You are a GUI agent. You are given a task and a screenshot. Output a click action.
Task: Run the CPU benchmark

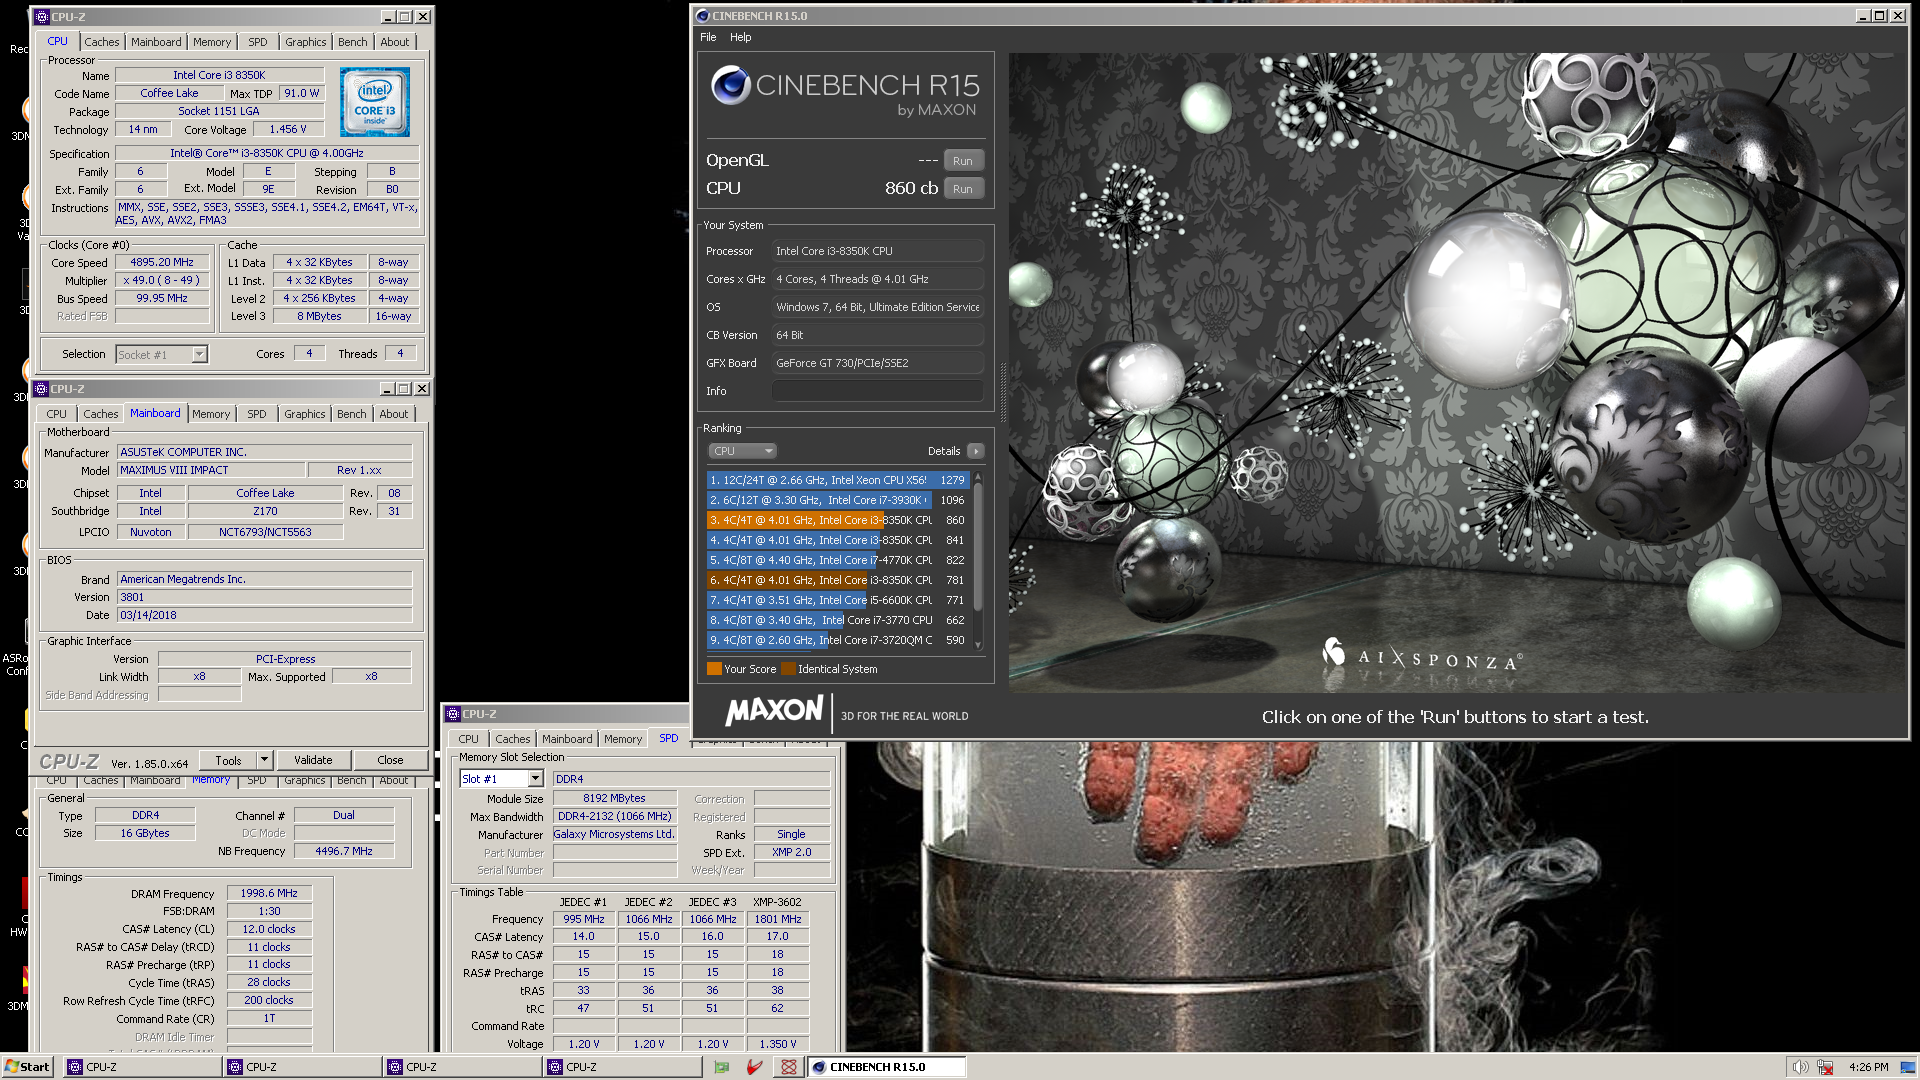coord(962,189)
